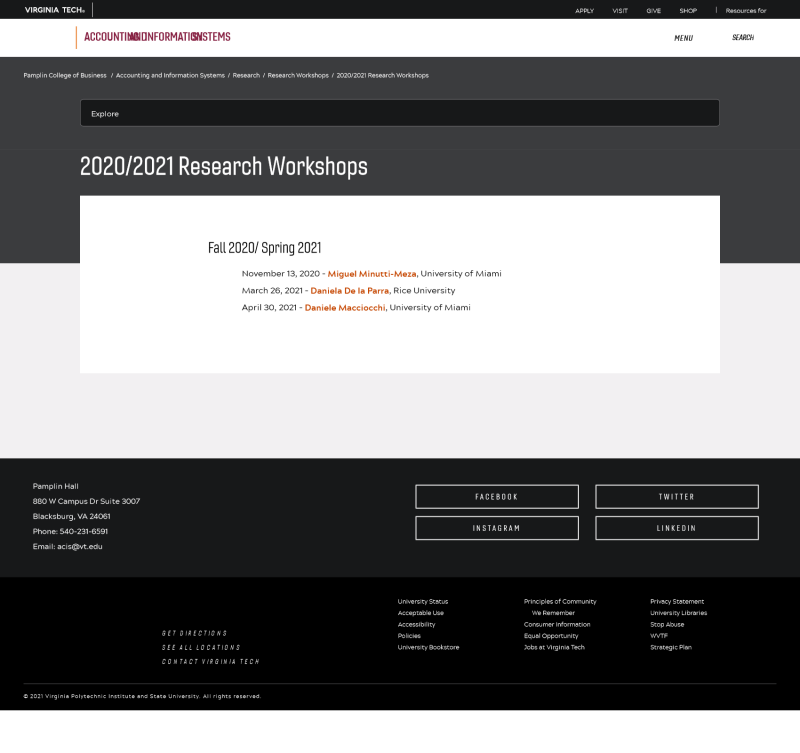Viewport: 800px width, 753px height.
Task: Go to Accounting and Information Systems site title
Action: (x=157, y=37)
